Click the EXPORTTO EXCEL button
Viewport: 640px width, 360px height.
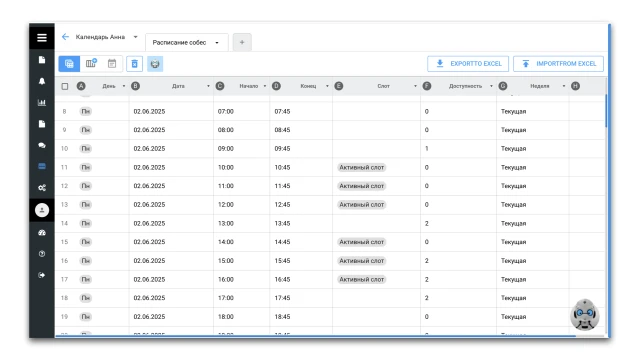pos(468,64)
